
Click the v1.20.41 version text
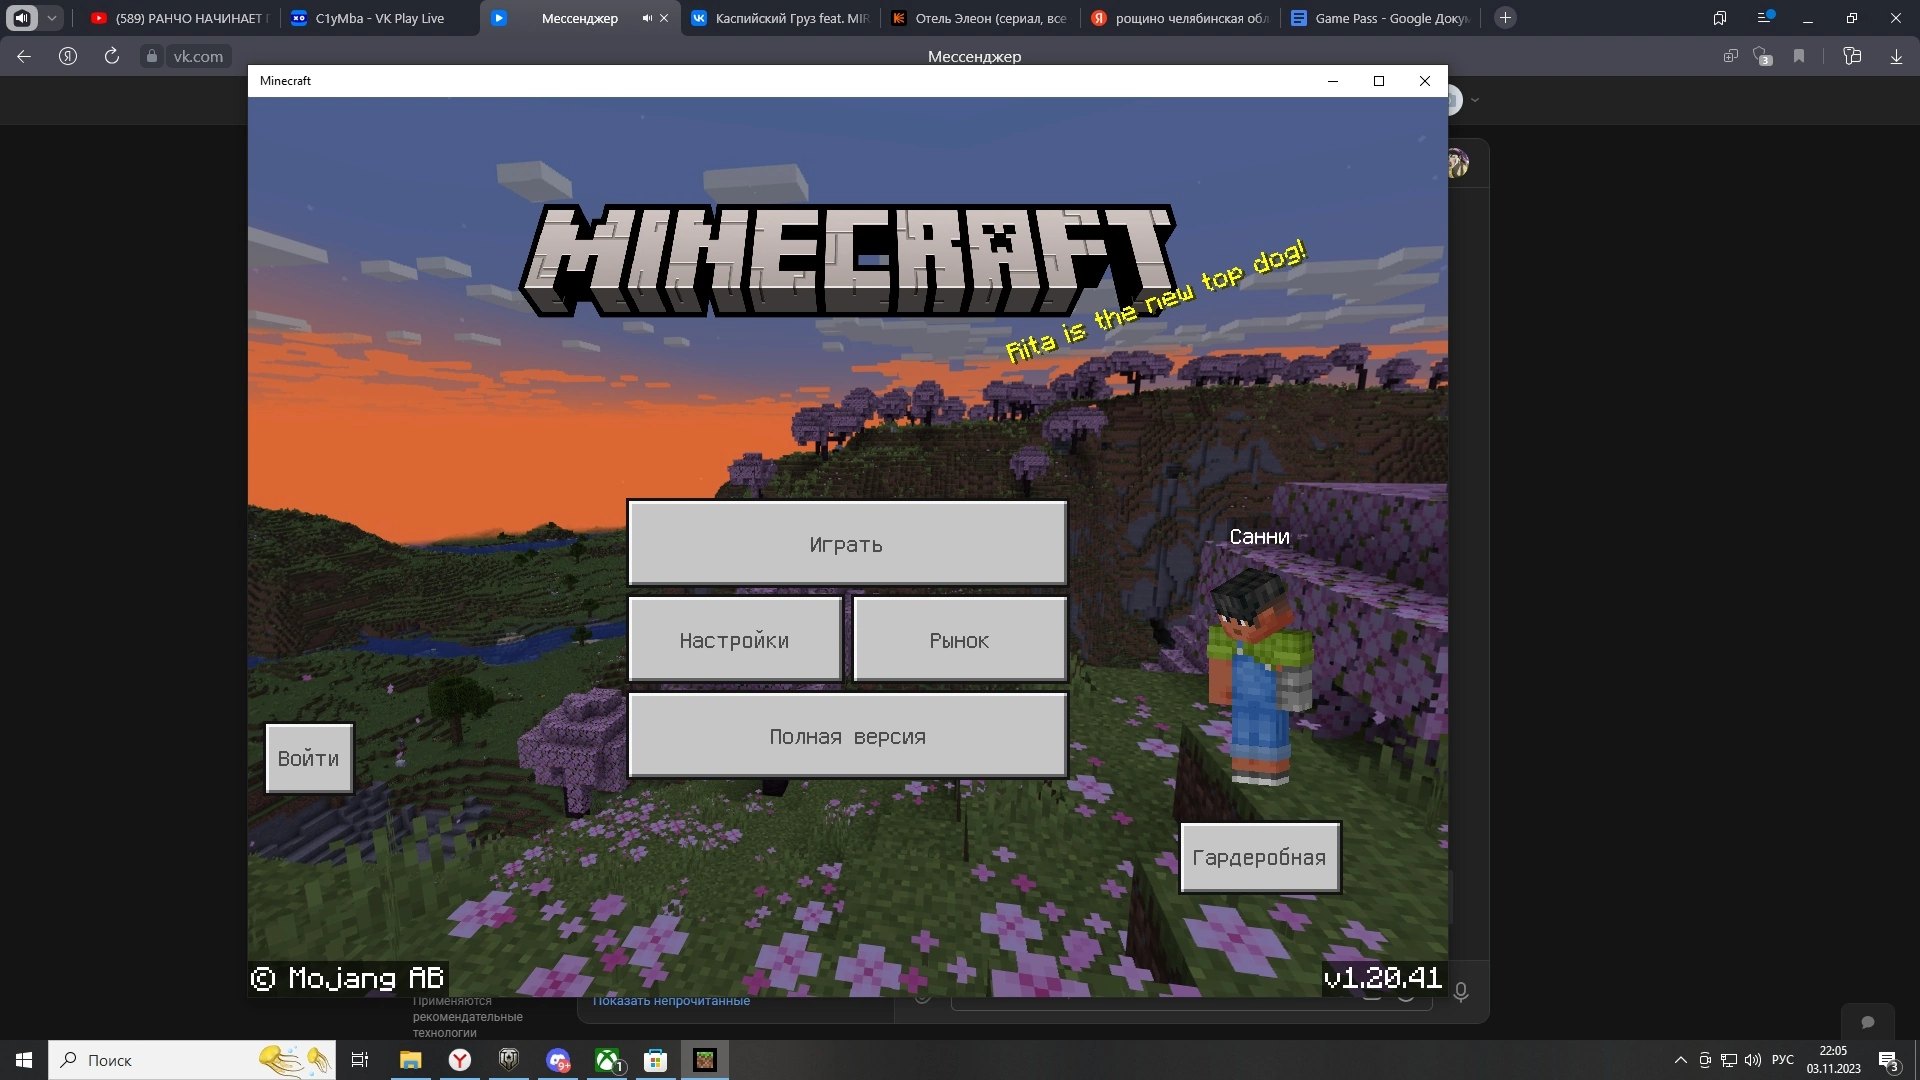coord(1383,978)
